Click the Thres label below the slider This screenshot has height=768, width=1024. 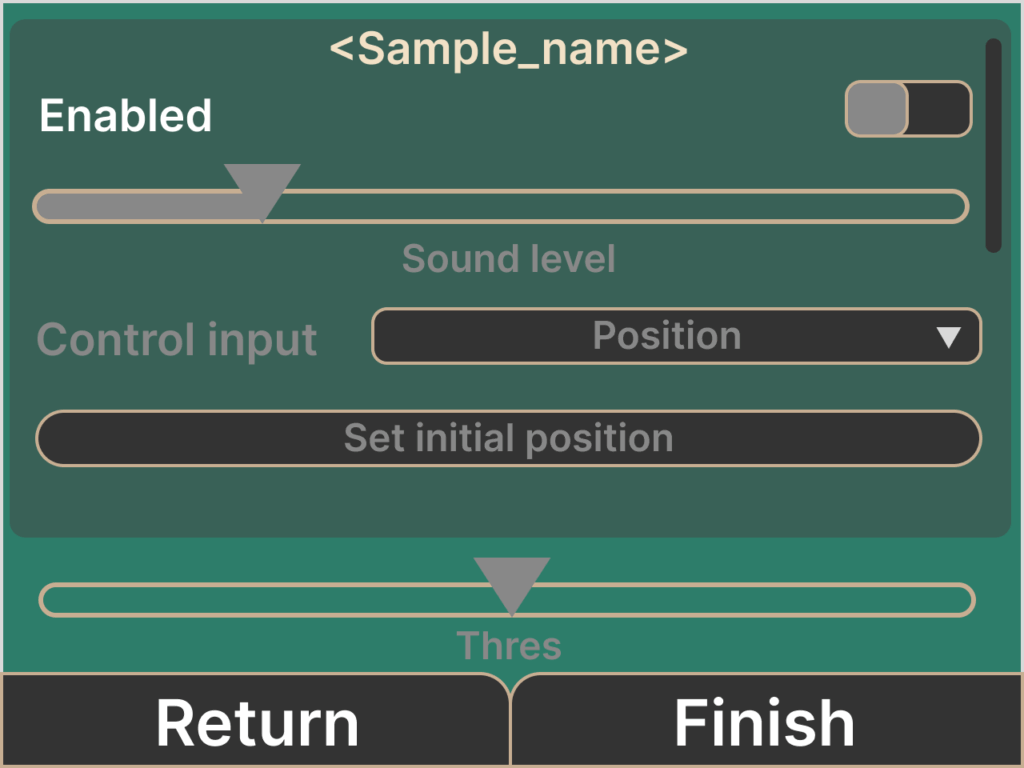click(x=508, y=646)
